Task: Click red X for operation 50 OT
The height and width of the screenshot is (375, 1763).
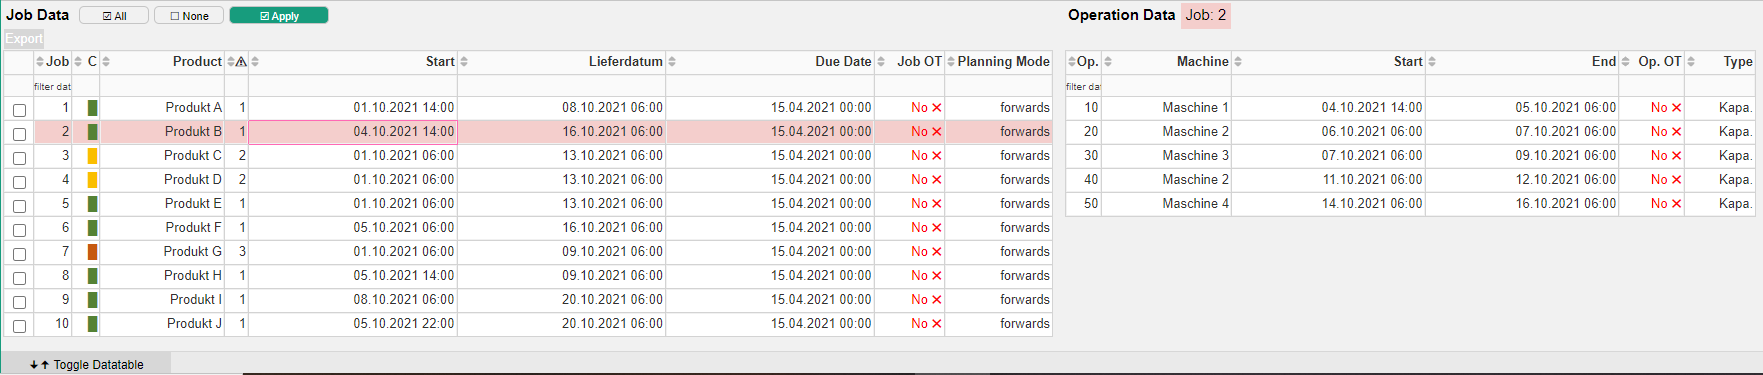Action: pyautogui.click(x=1677, y=204)
